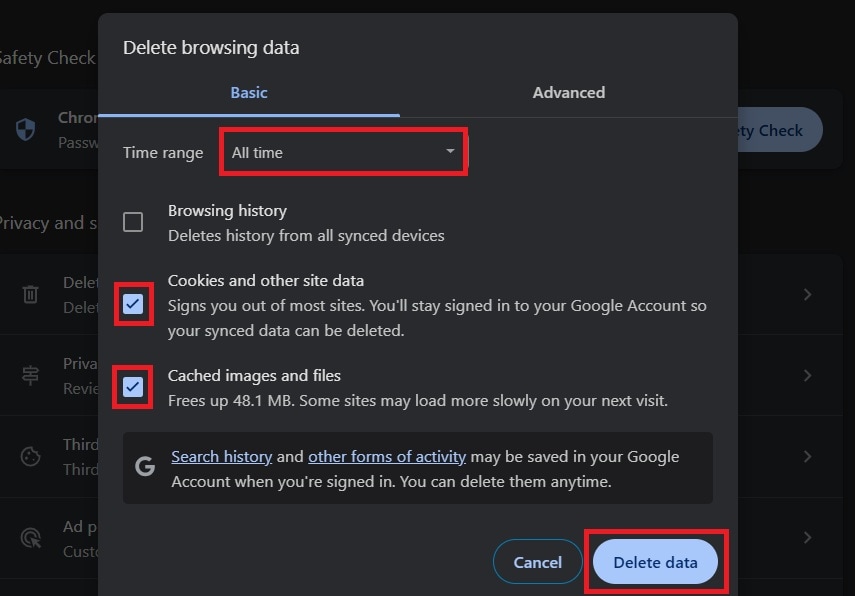Click the Browsing history label

[227, 210]
